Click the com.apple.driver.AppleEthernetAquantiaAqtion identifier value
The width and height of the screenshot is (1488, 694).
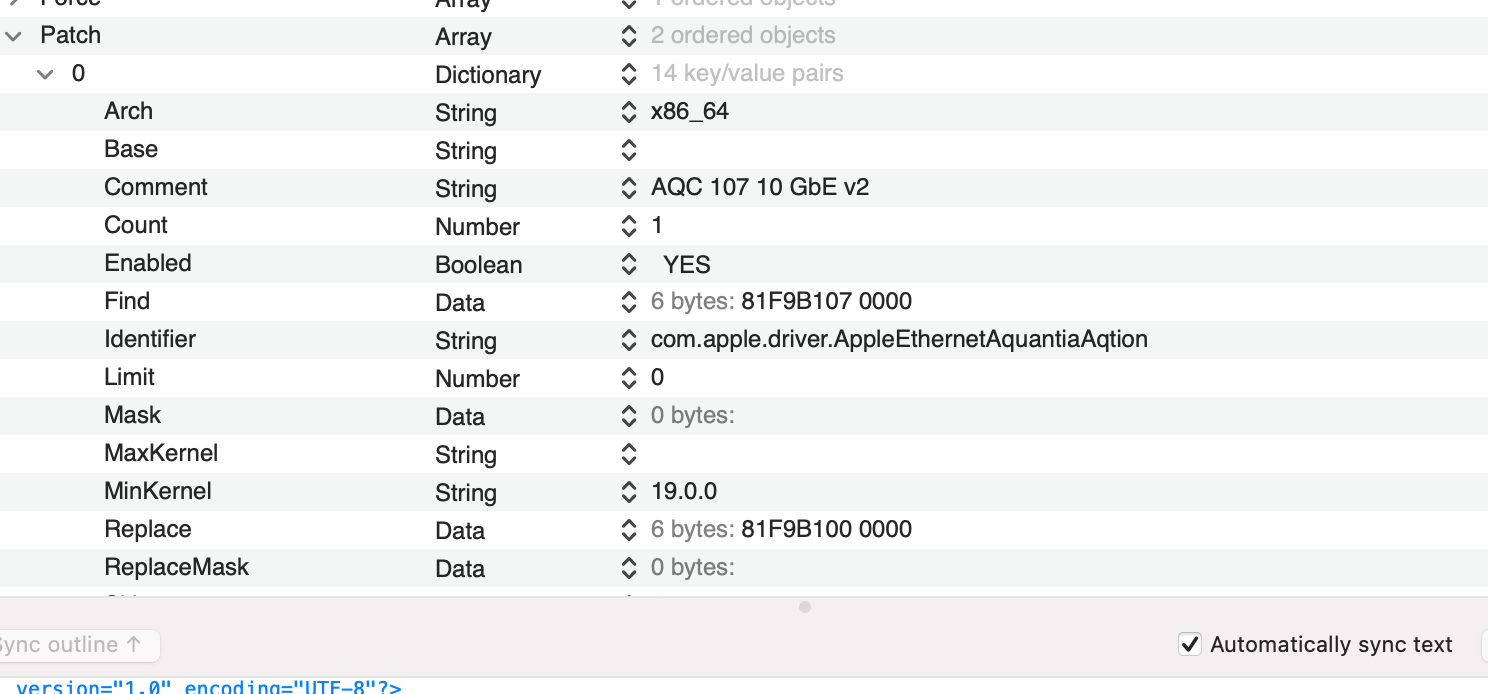[898, 339]
